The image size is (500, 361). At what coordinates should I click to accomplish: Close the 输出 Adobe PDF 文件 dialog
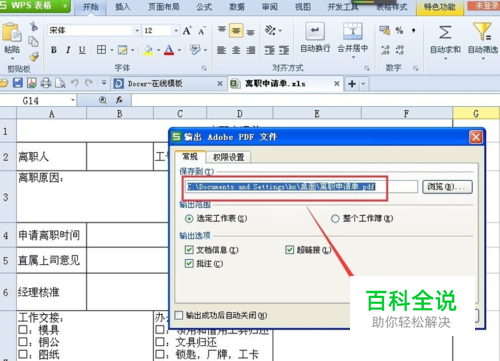(476, 137)
